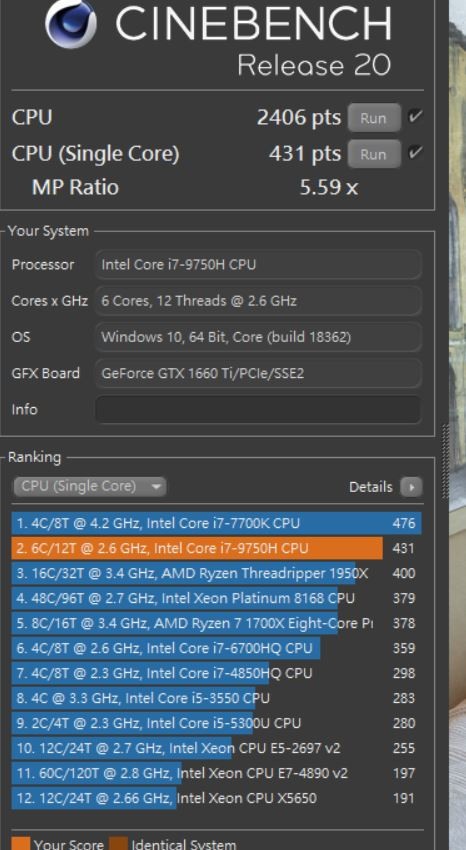
Task: Run the CPU (Single Core) benchmark
Action: (x=373, y=154)
